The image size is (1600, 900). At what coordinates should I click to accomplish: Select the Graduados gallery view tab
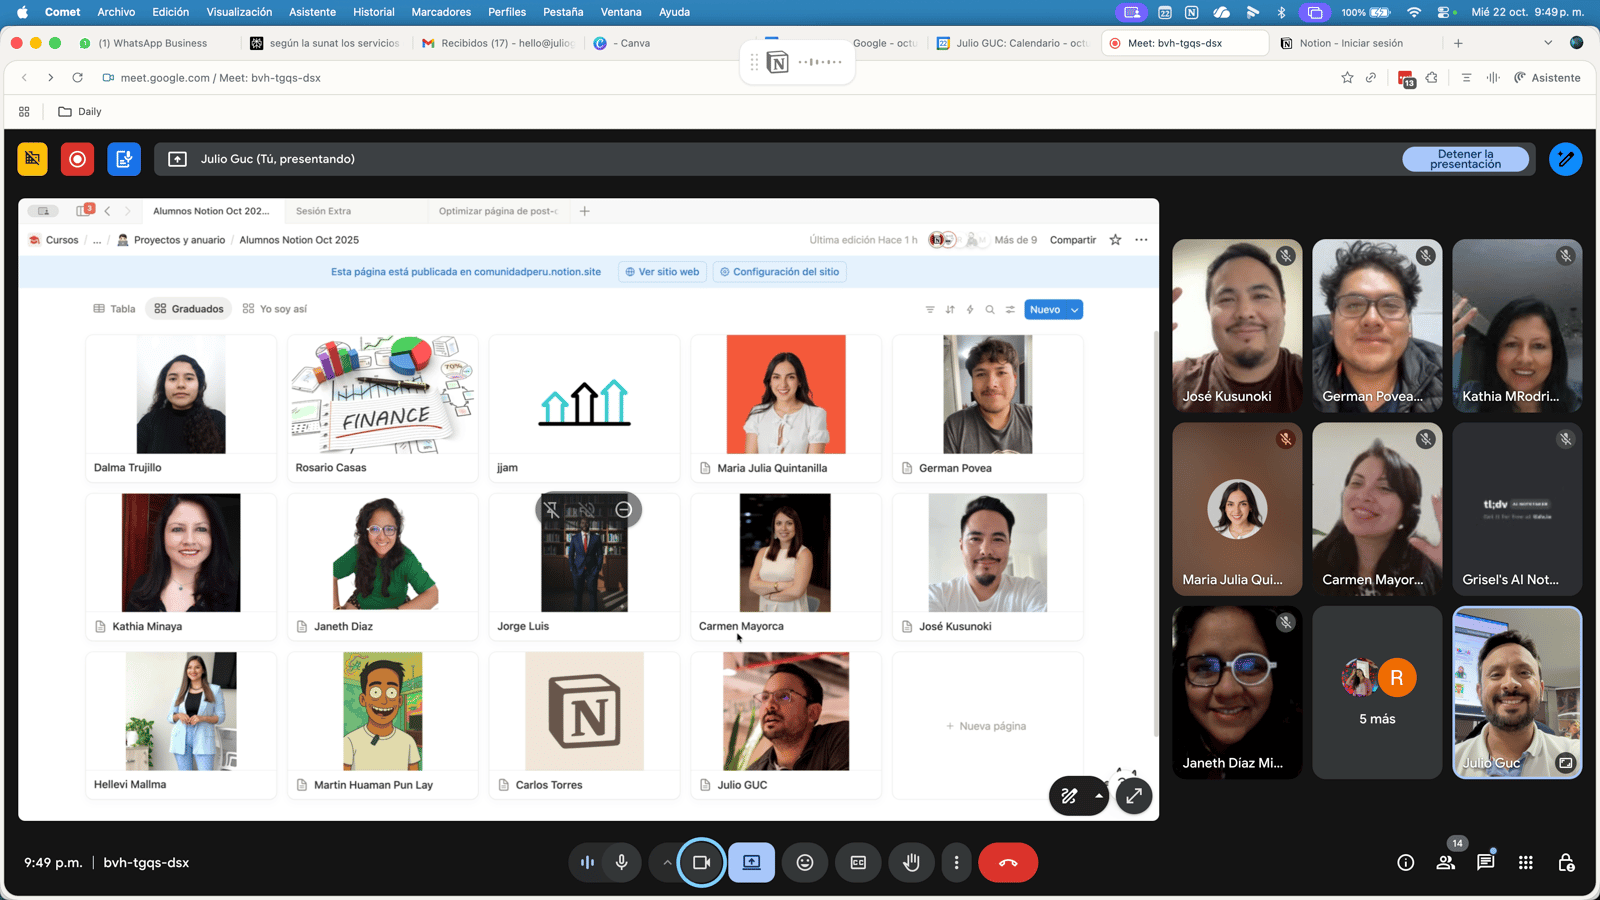(x=189, y=309)
